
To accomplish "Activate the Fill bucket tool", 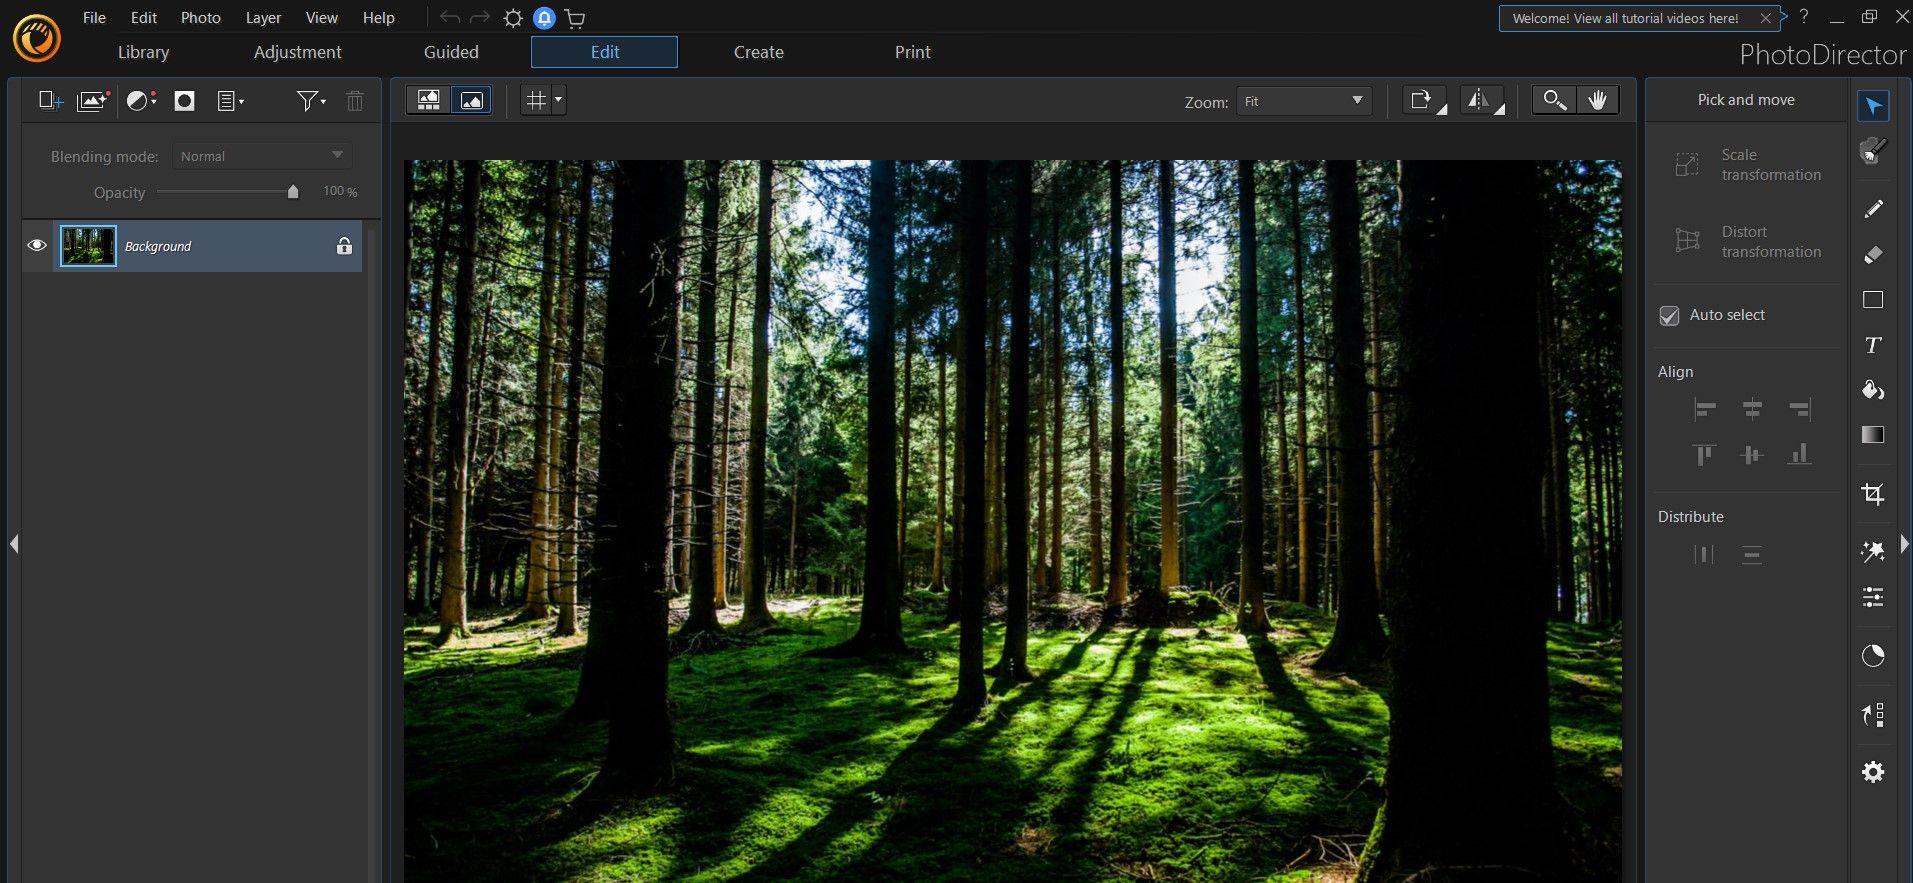I will click(1873, 390).
